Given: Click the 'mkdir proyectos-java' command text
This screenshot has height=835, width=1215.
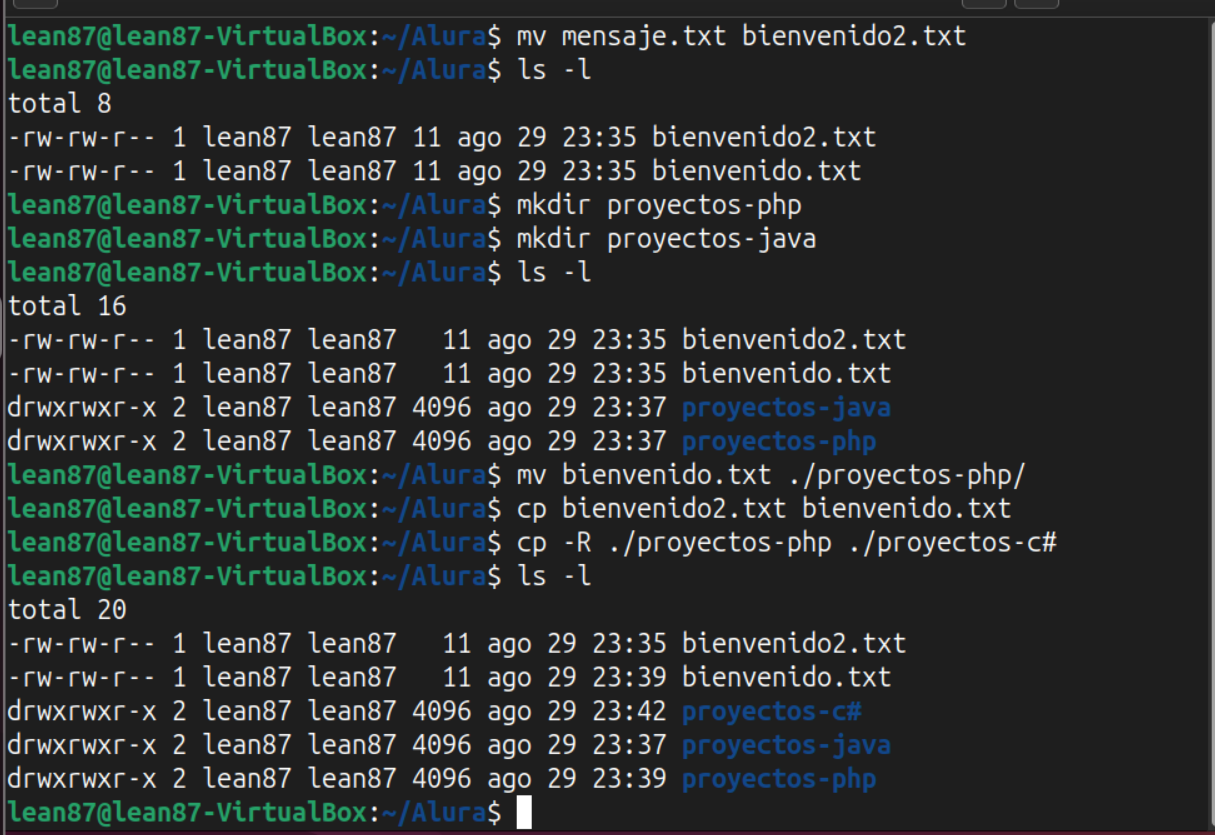Looking at the screenshot, I should [x=665, y=239].
